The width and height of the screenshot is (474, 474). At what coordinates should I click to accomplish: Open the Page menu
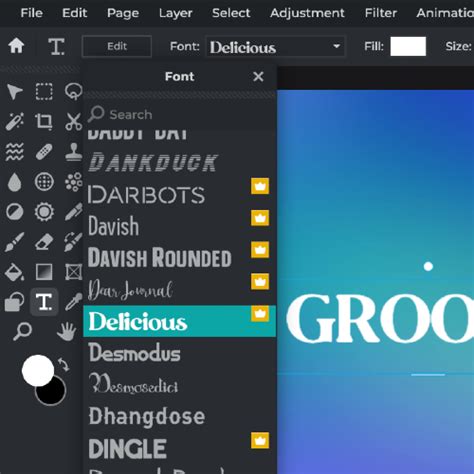(x=123, y=13)
